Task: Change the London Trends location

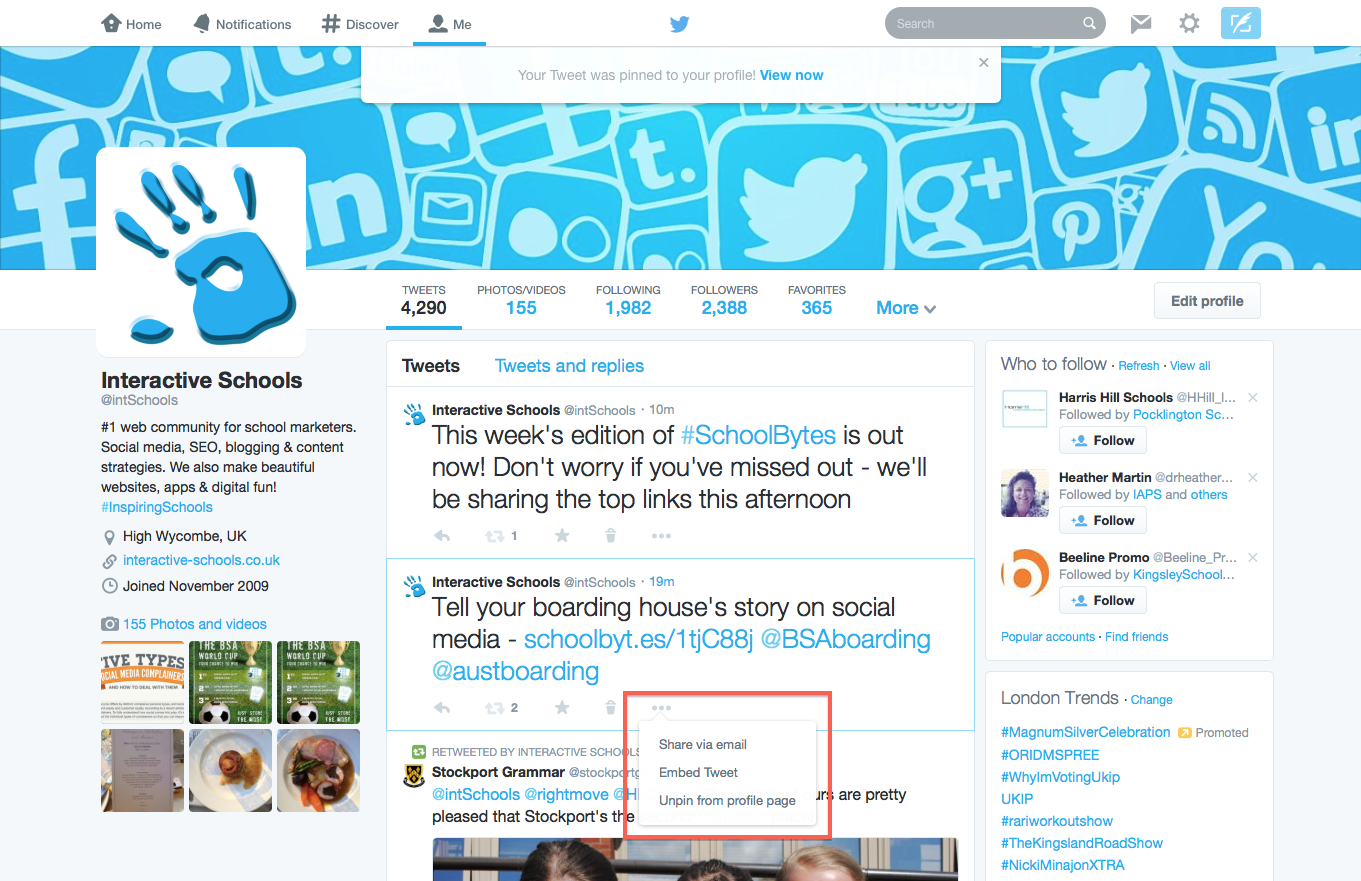Action: (x=1152, y=700)
